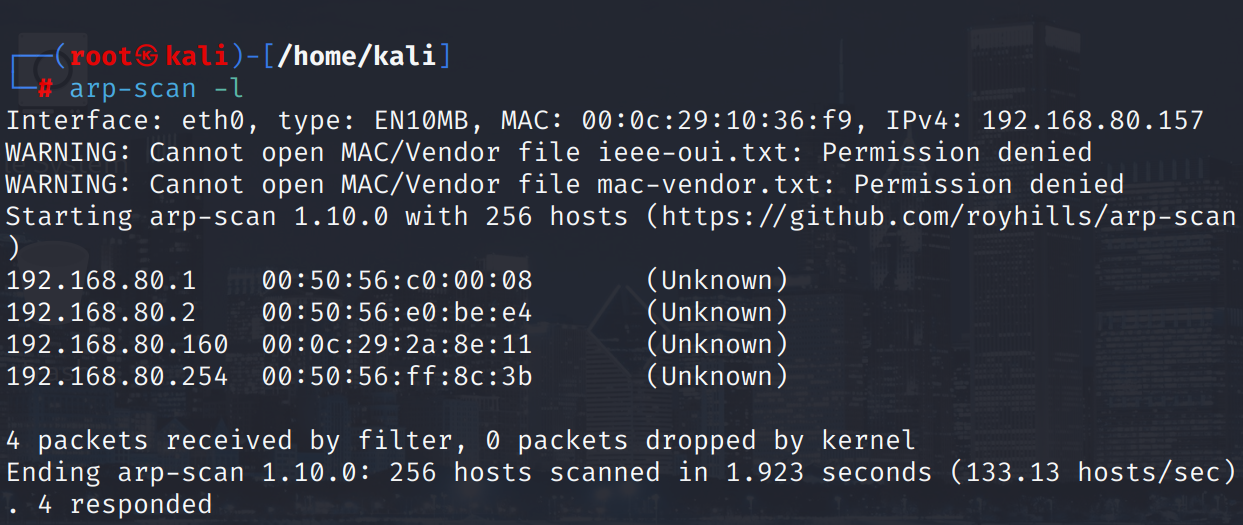Click the /home/kali working directory path

click(x=357, y=56)
